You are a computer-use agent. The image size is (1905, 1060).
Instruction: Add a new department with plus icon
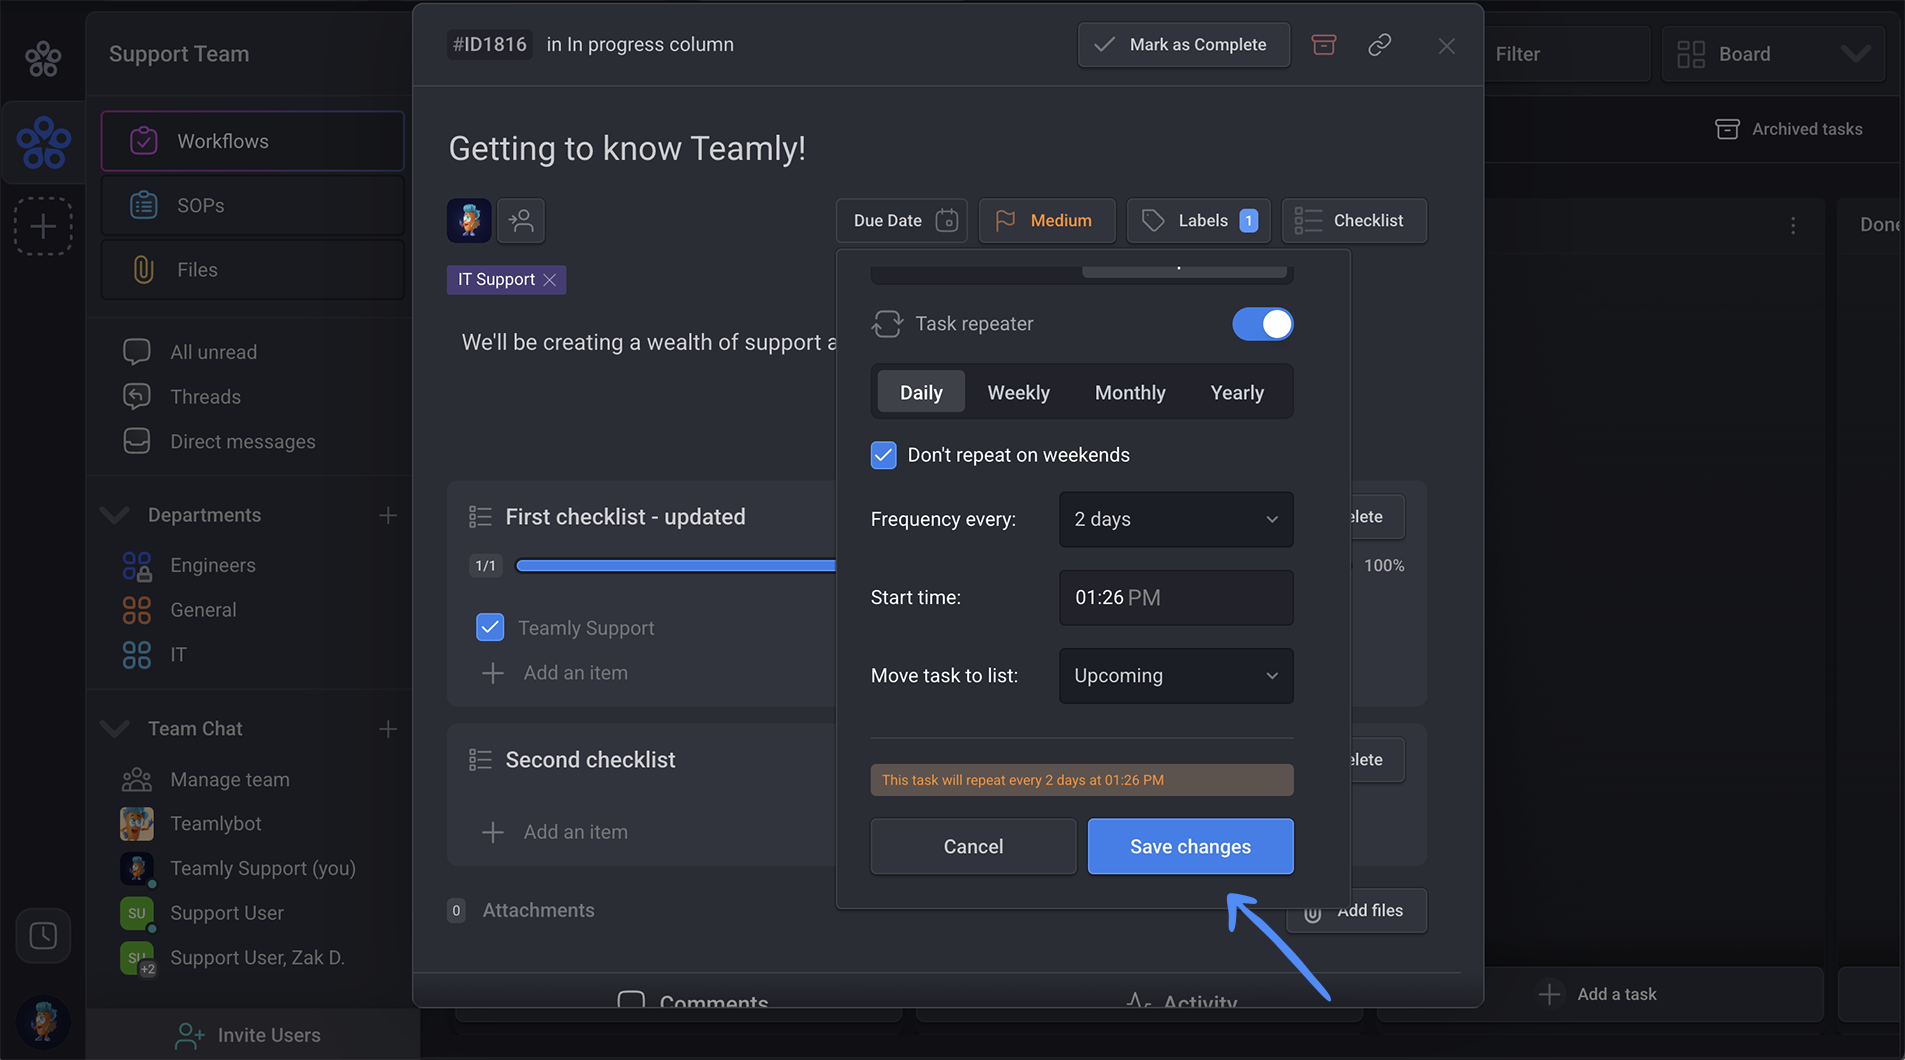pos(388,515)
